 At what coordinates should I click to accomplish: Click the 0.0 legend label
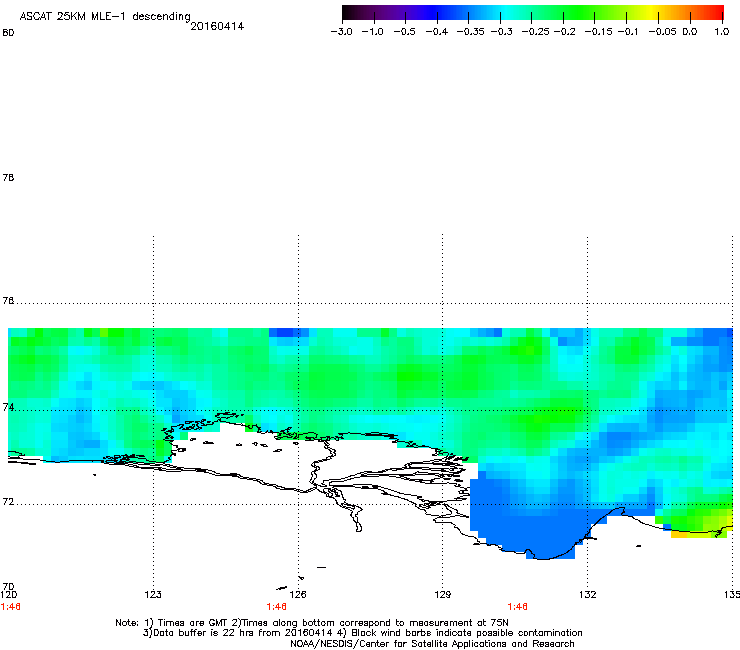pyautogui.click(x=690, y=32)
